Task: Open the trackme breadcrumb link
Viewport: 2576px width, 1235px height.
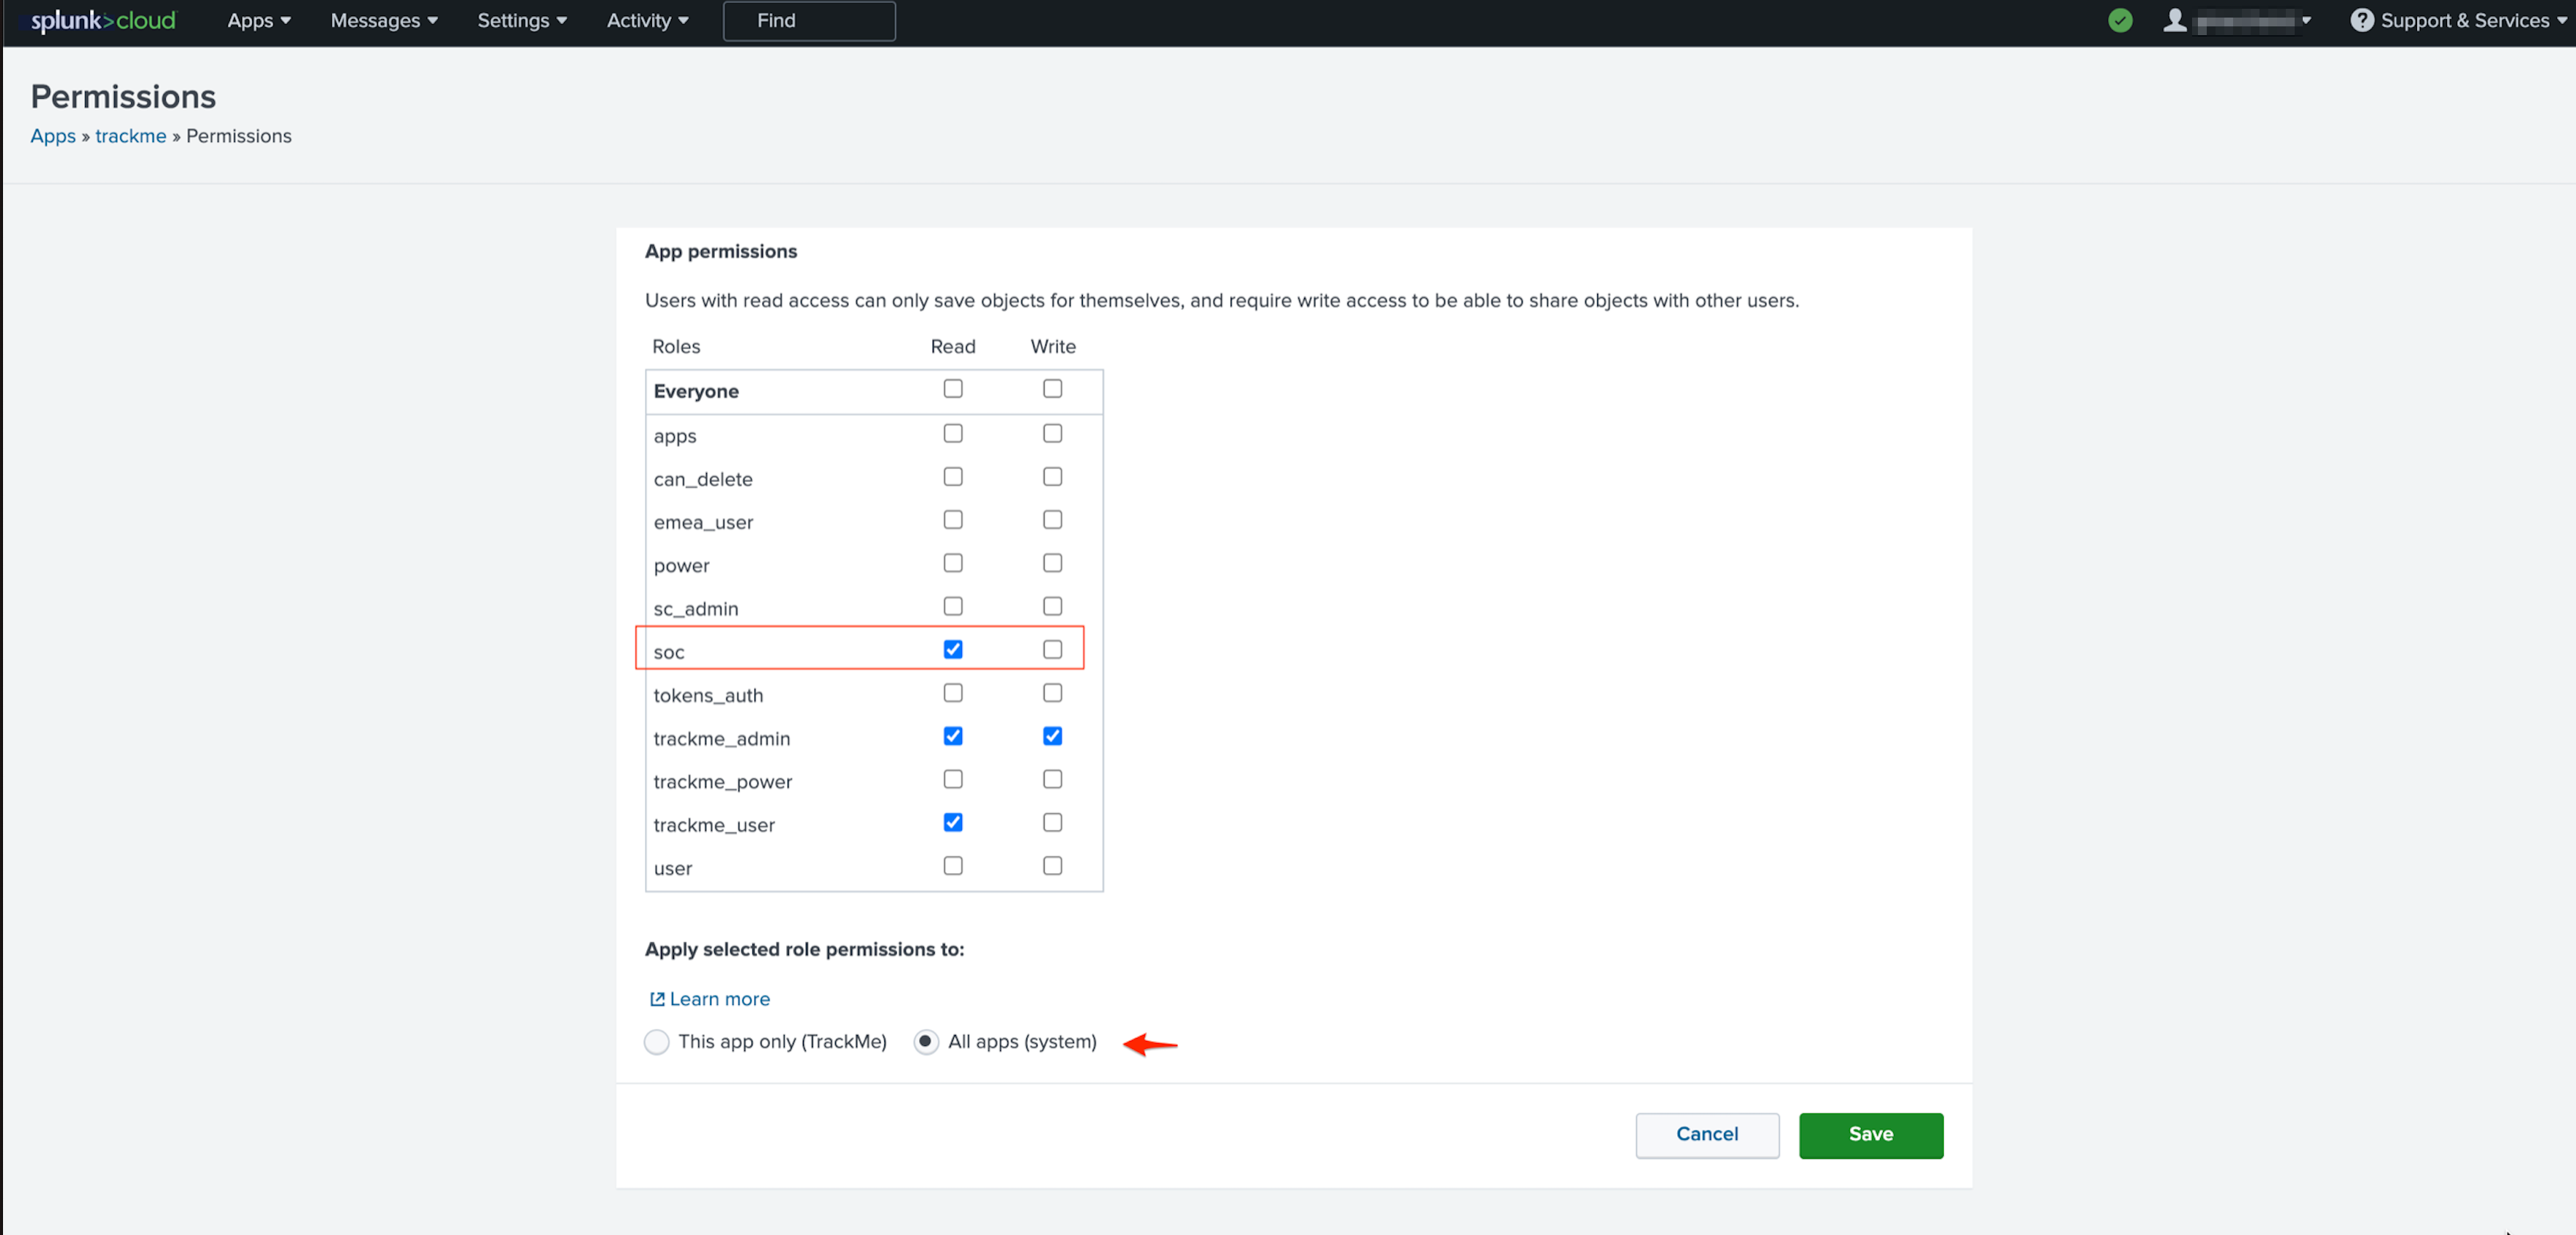Action: point(131,136)
